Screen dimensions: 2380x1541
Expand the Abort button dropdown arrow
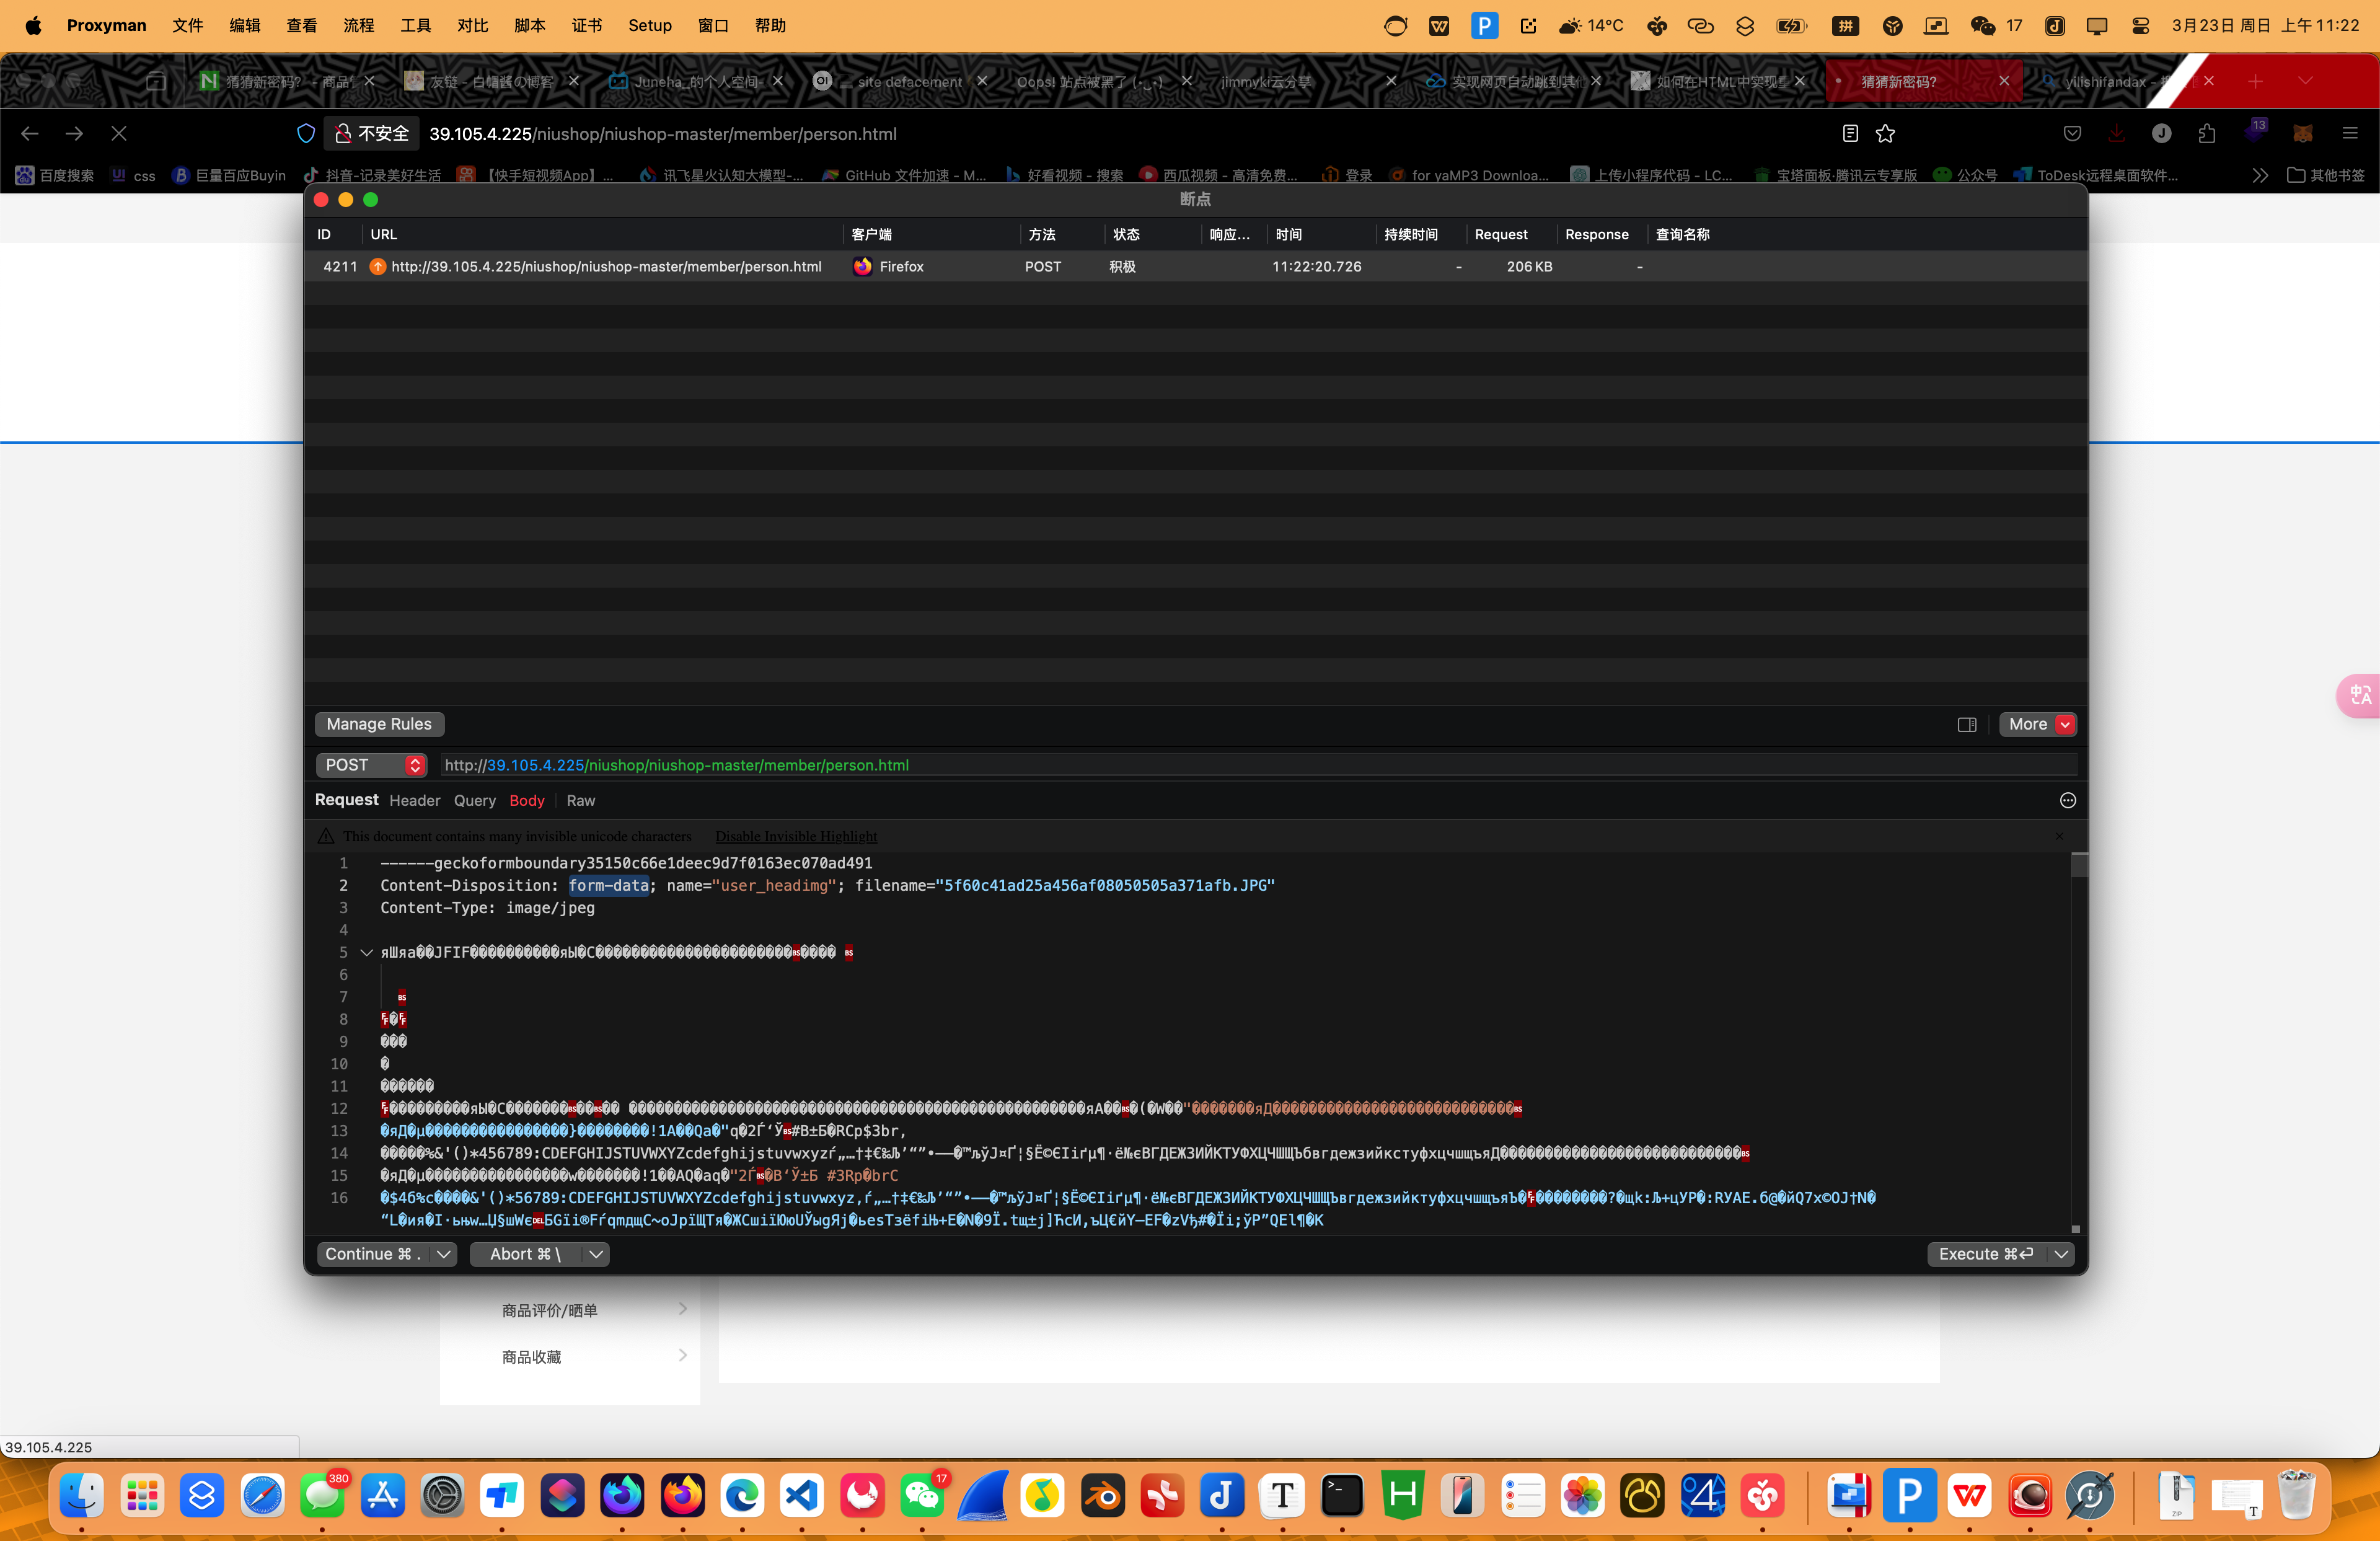click(596, 1254)
